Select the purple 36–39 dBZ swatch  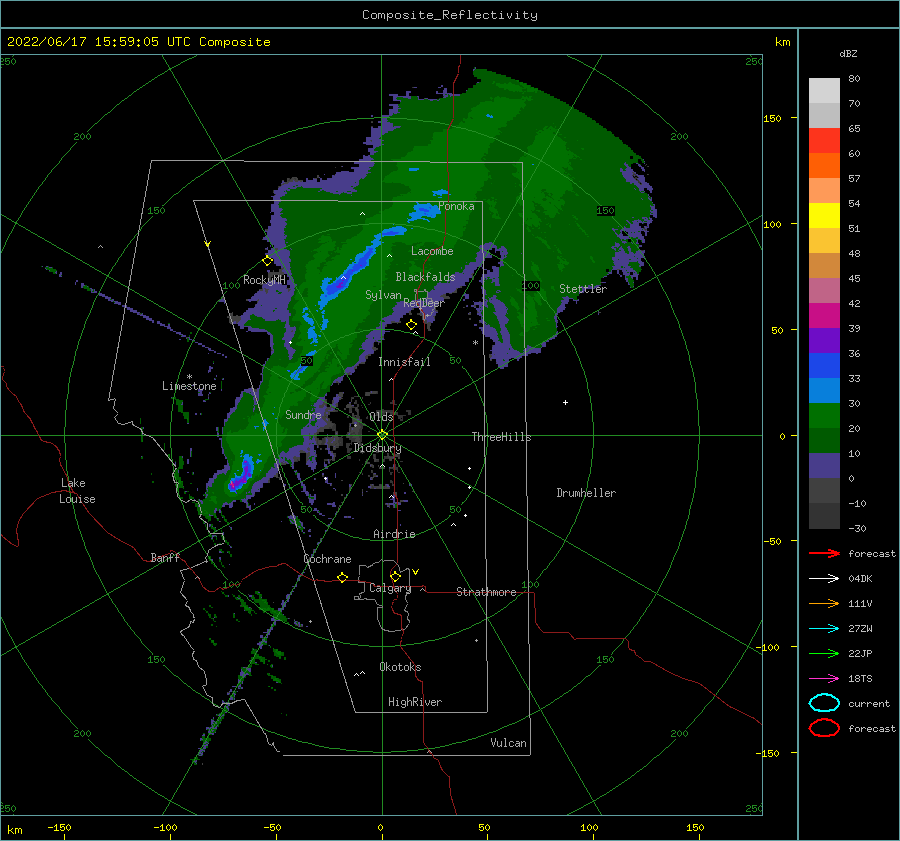pyautogui.click(x=824, y=340)
